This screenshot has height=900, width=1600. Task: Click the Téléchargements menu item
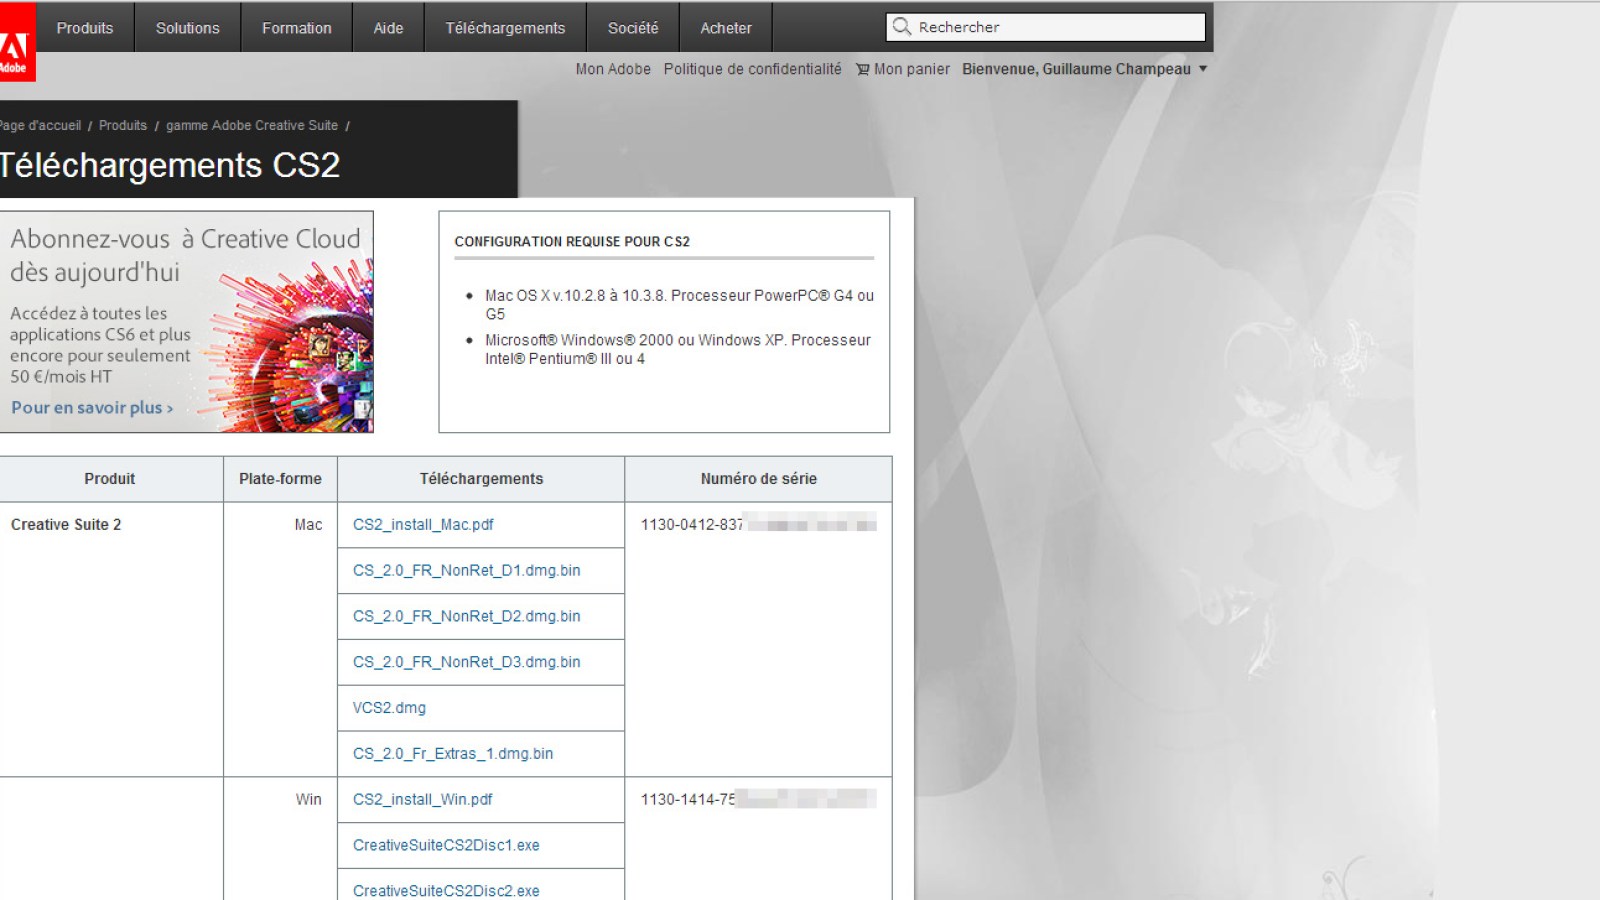pos(506,27)
